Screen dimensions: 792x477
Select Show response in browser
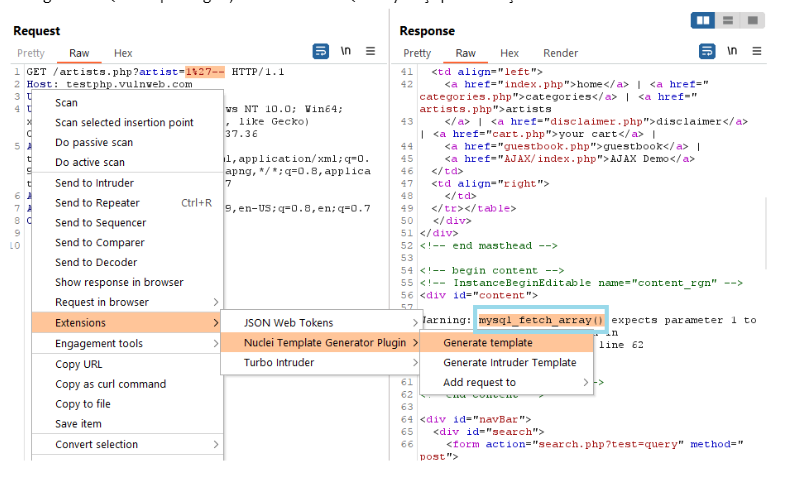click(127, 282)
